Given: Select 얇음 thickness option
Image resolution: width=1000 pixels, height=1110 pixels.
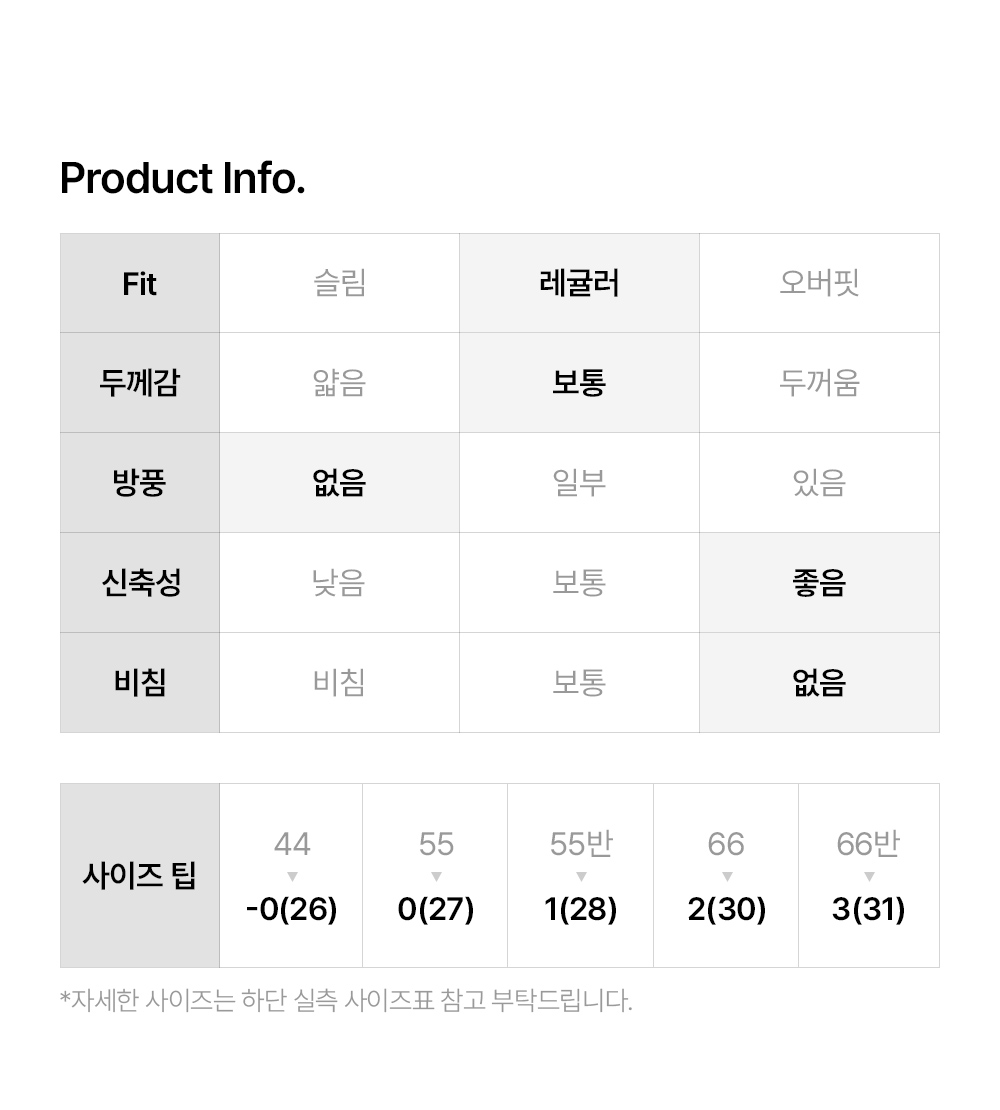Looking at the screenshot, I should (x=339, y=383).
